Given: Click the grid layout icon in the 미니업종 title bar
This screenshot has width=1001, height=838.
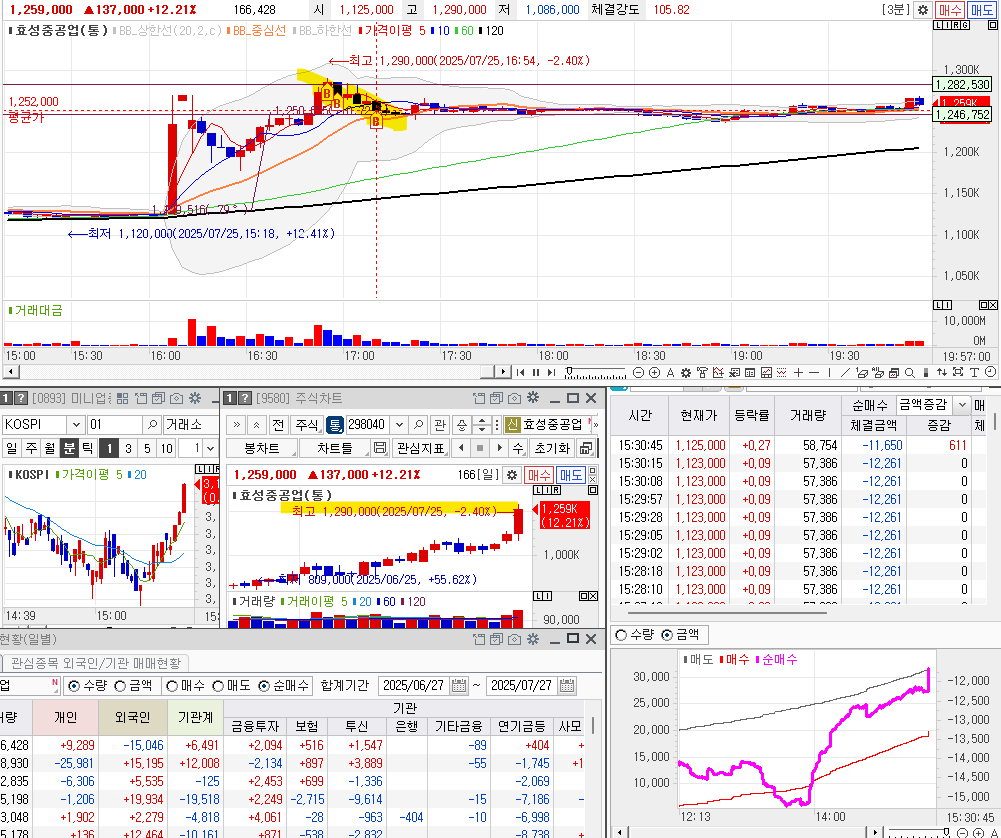Looking at the screenshot, I should 123,398.
